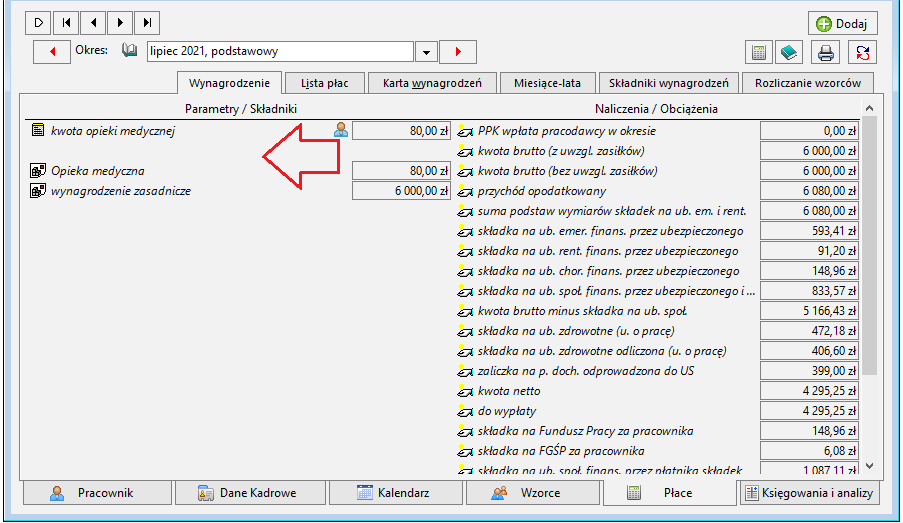This screenshot has width=903, height=523.
Task: Click icon beside składka na Fundusz Pracy
Action: tap(465, 431)
